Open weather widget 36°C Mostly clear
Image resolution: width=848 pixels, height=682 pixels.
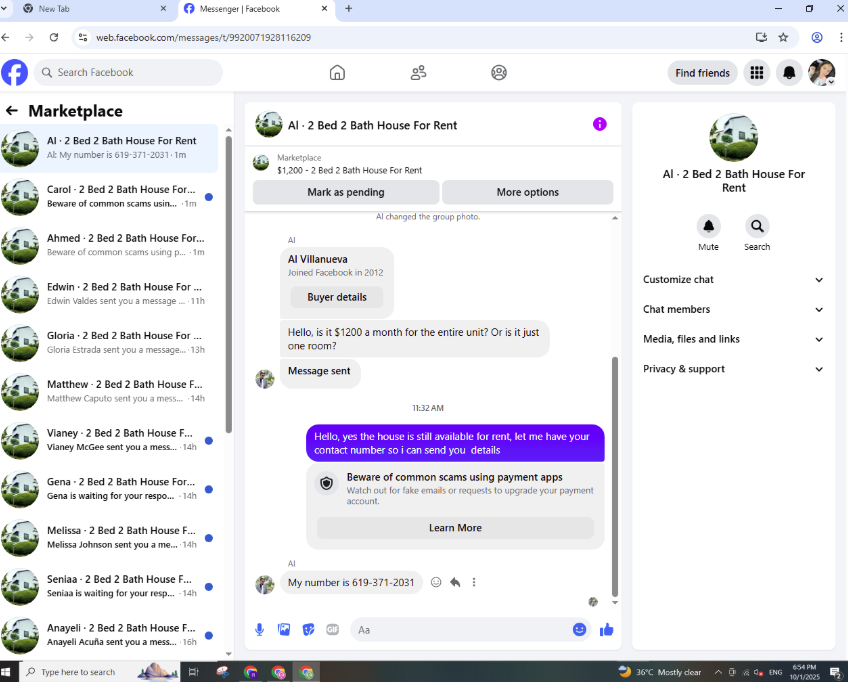click(660, 672)
